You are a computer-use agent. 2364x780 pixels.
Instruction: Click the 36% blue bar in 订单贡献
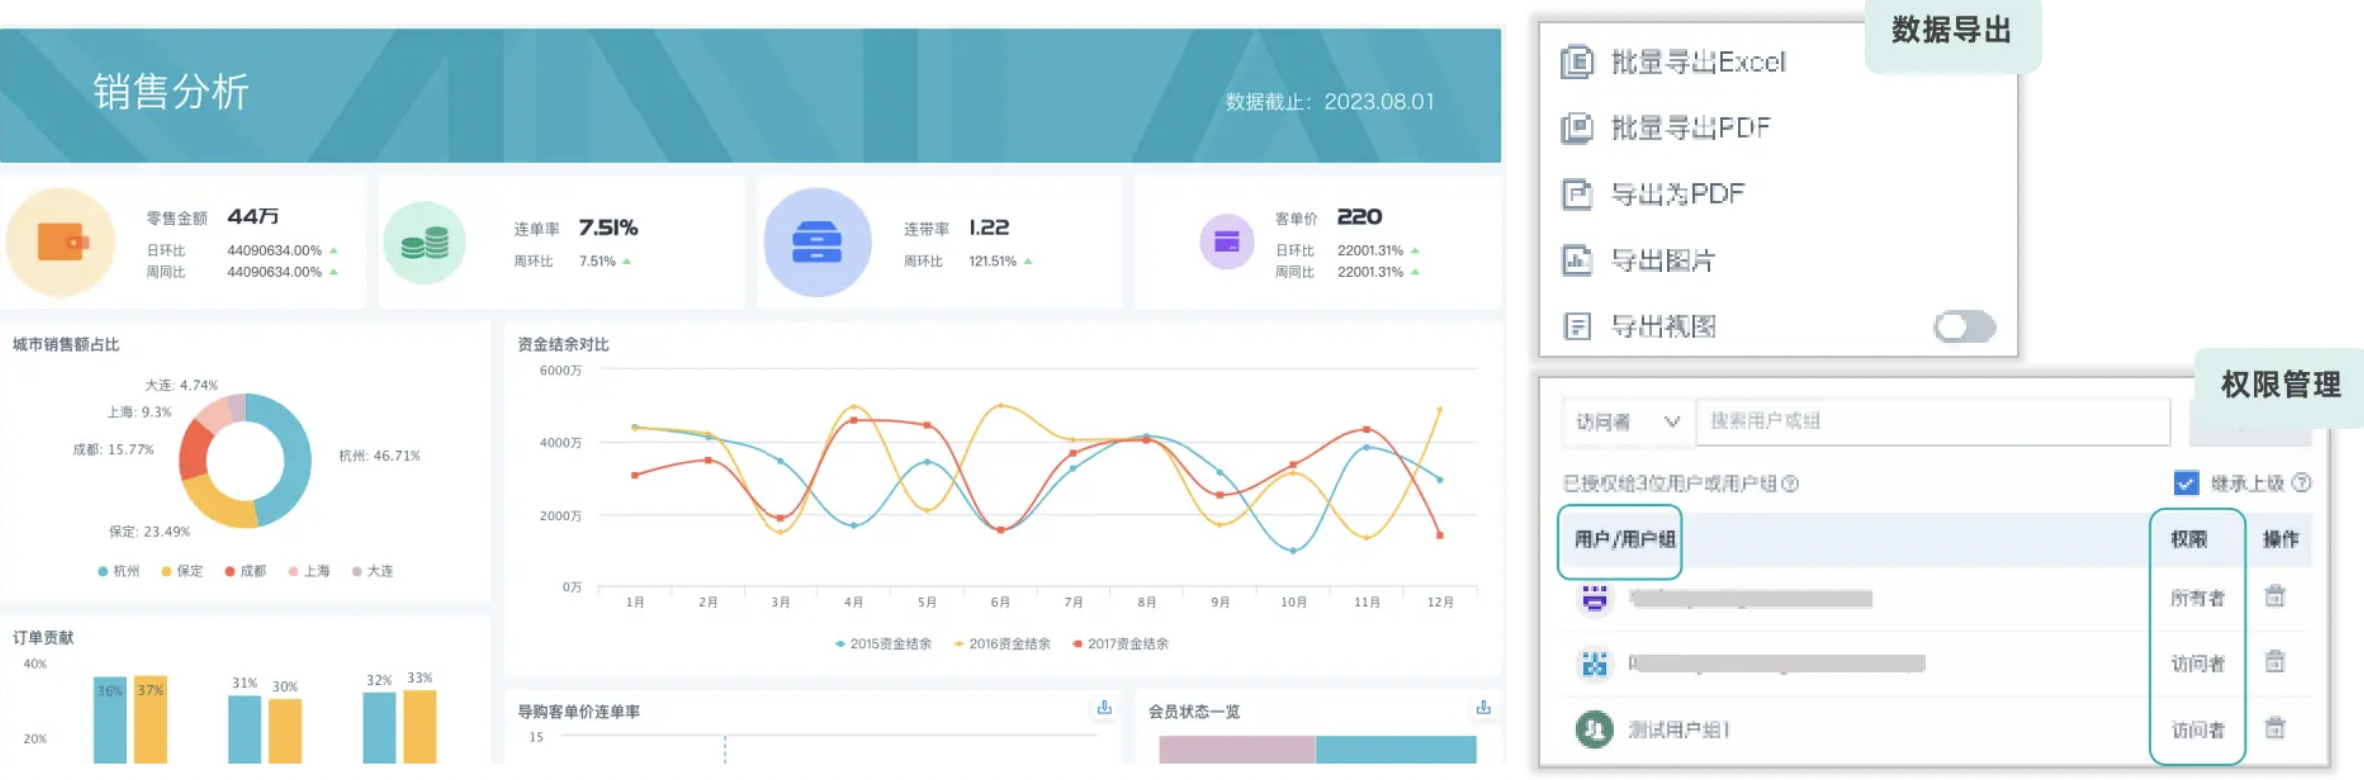(x=110, y=722)
